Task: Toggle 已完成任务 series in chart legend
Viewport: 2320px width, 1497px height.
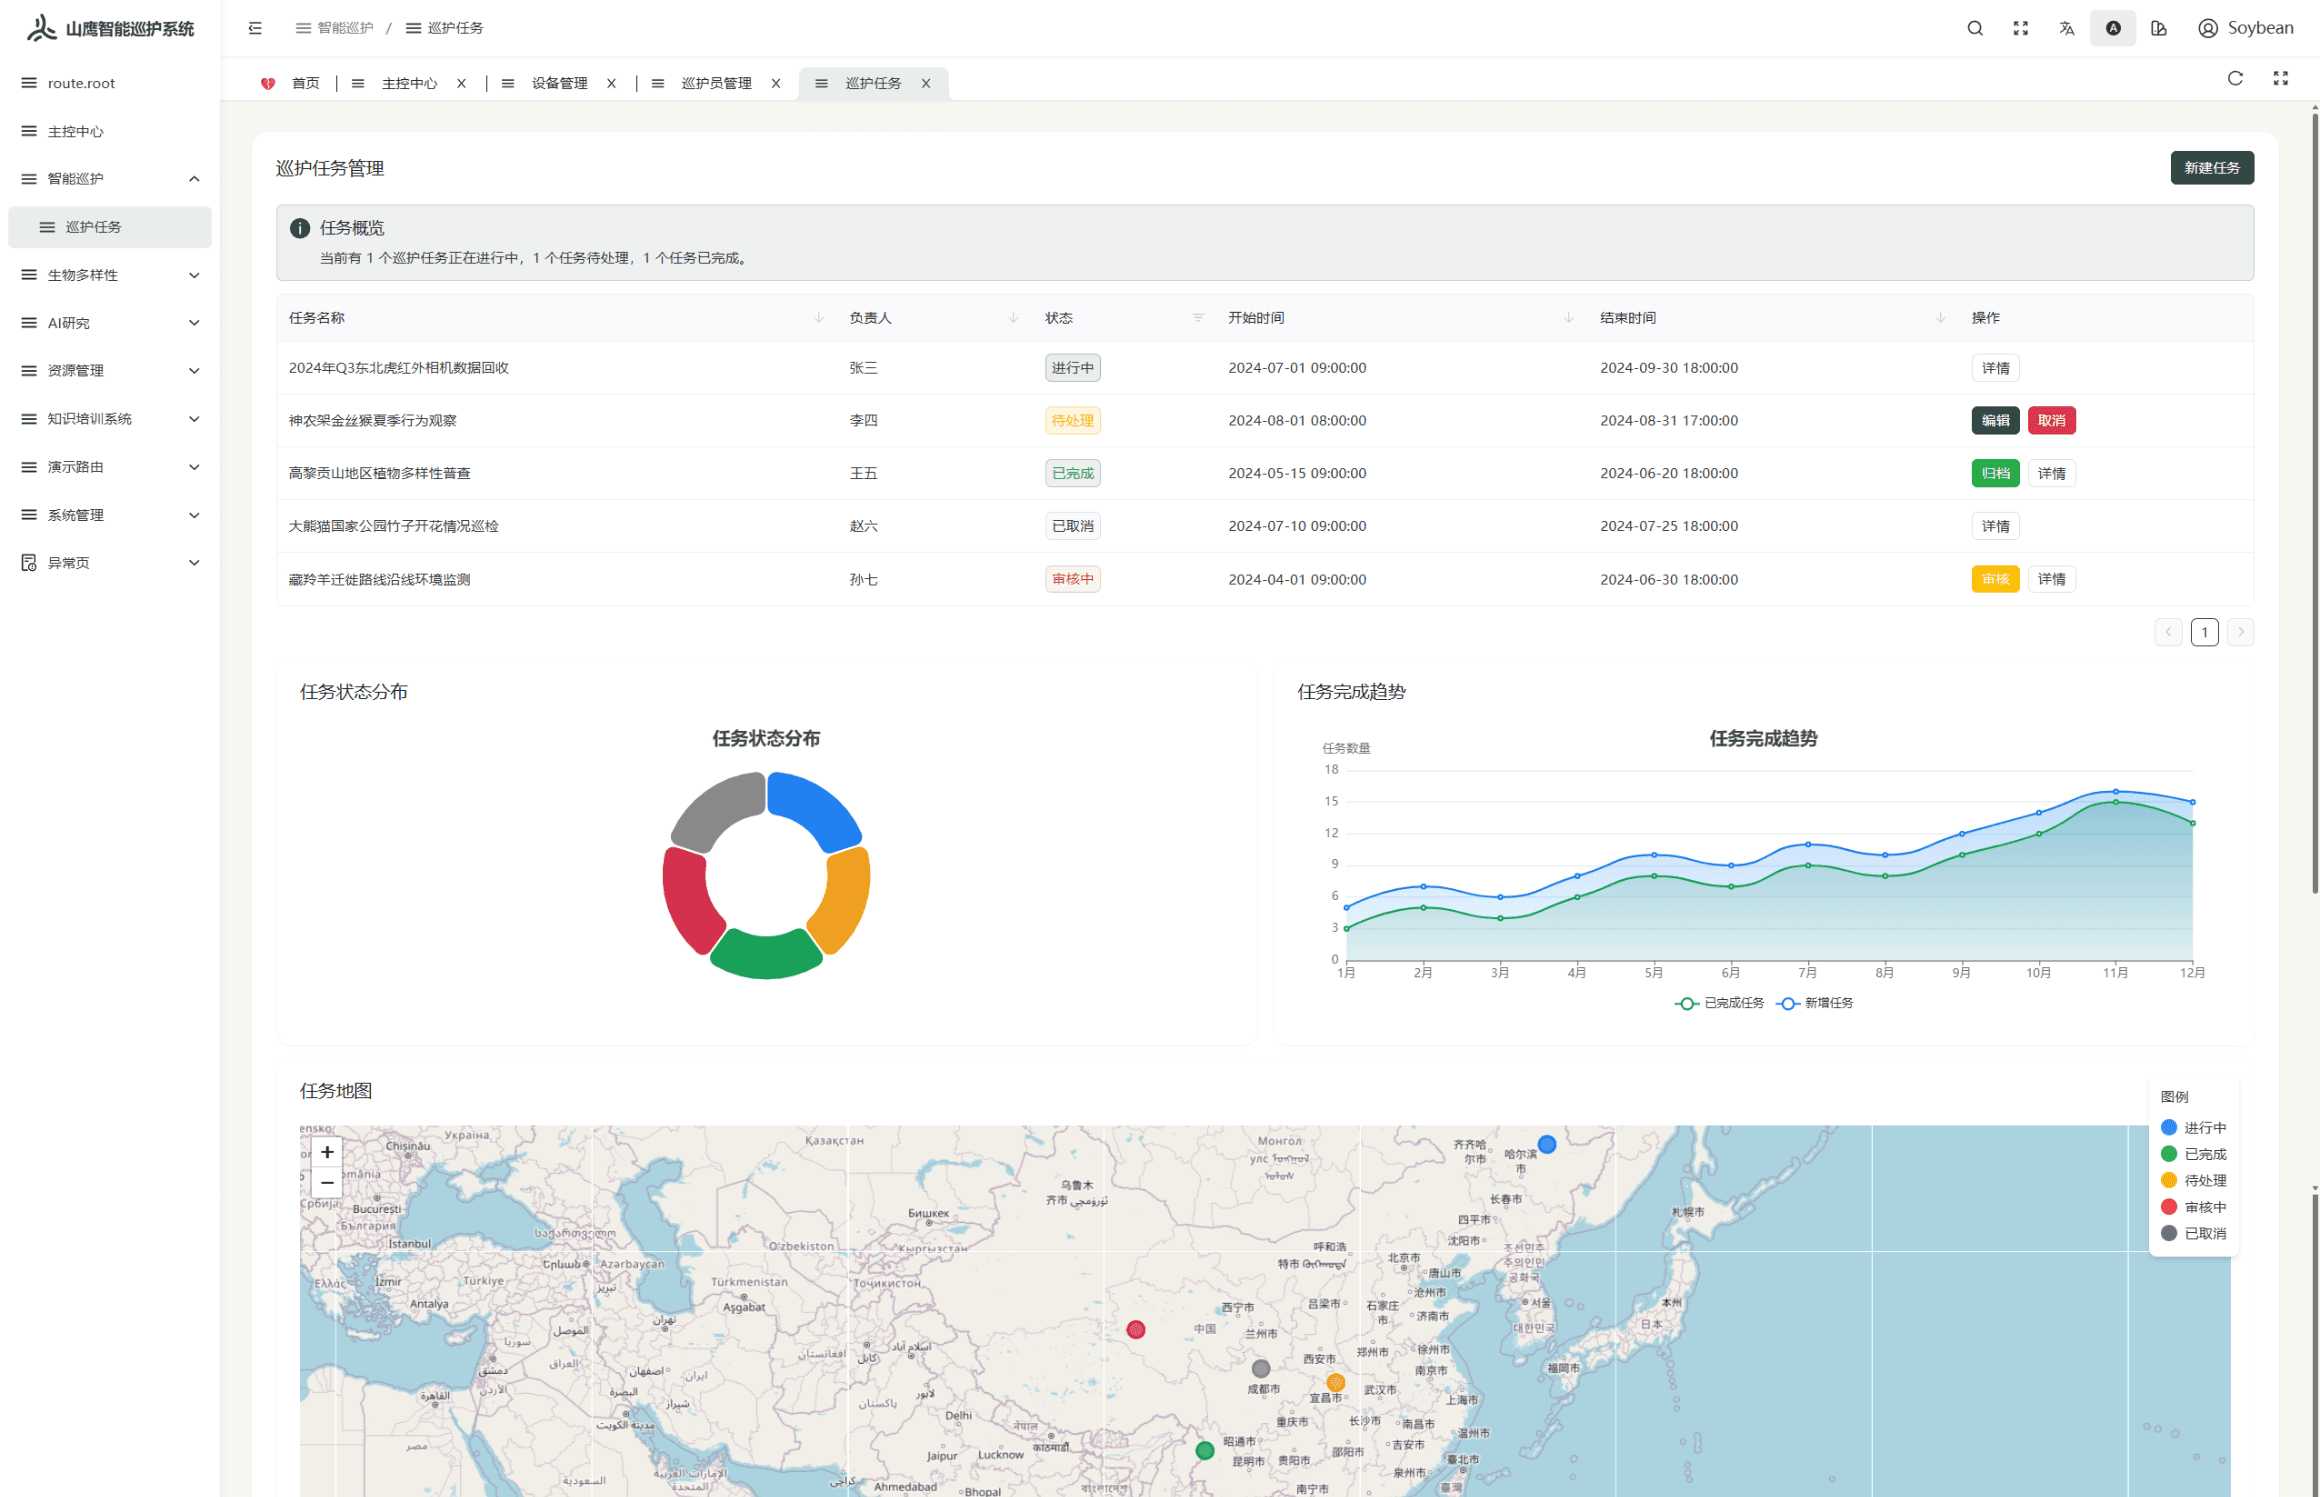Action: (x=1719, y=1003)
